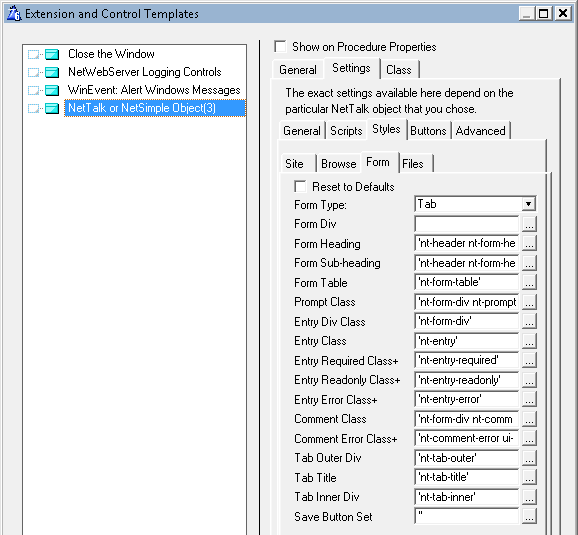Open ellipsis expander for Tab Title
The width and height of the screenshot is (578, 535).
tap(529, 477)
